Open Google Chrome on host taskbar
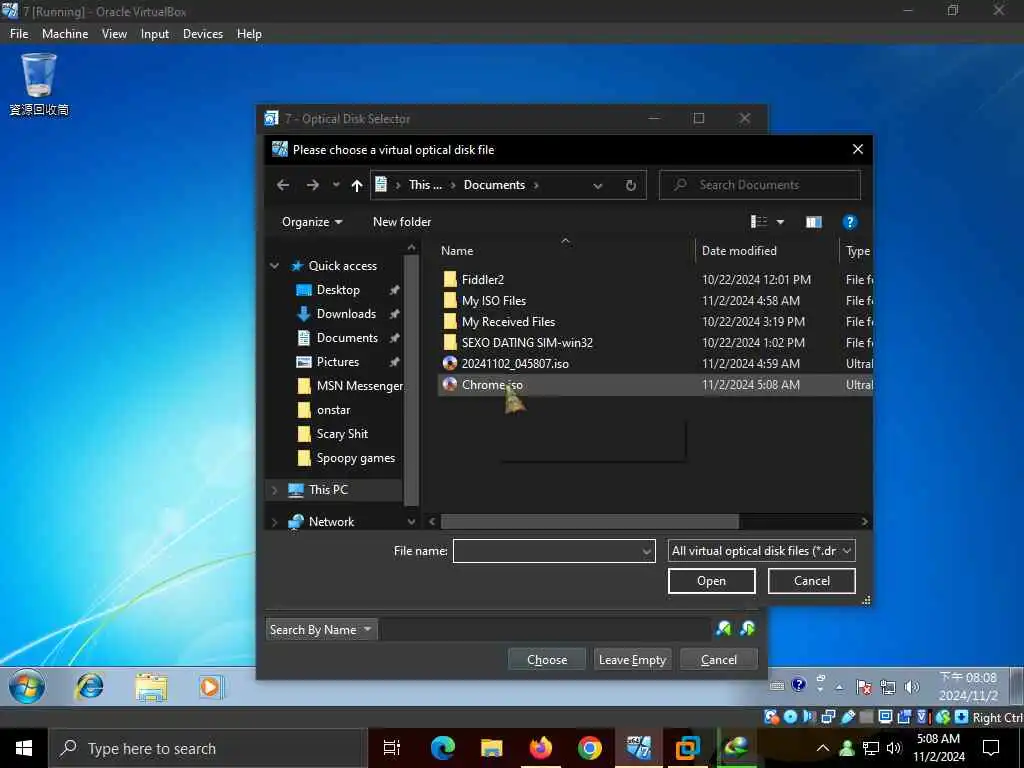The image size is (1024, 768). pos(589,748)
